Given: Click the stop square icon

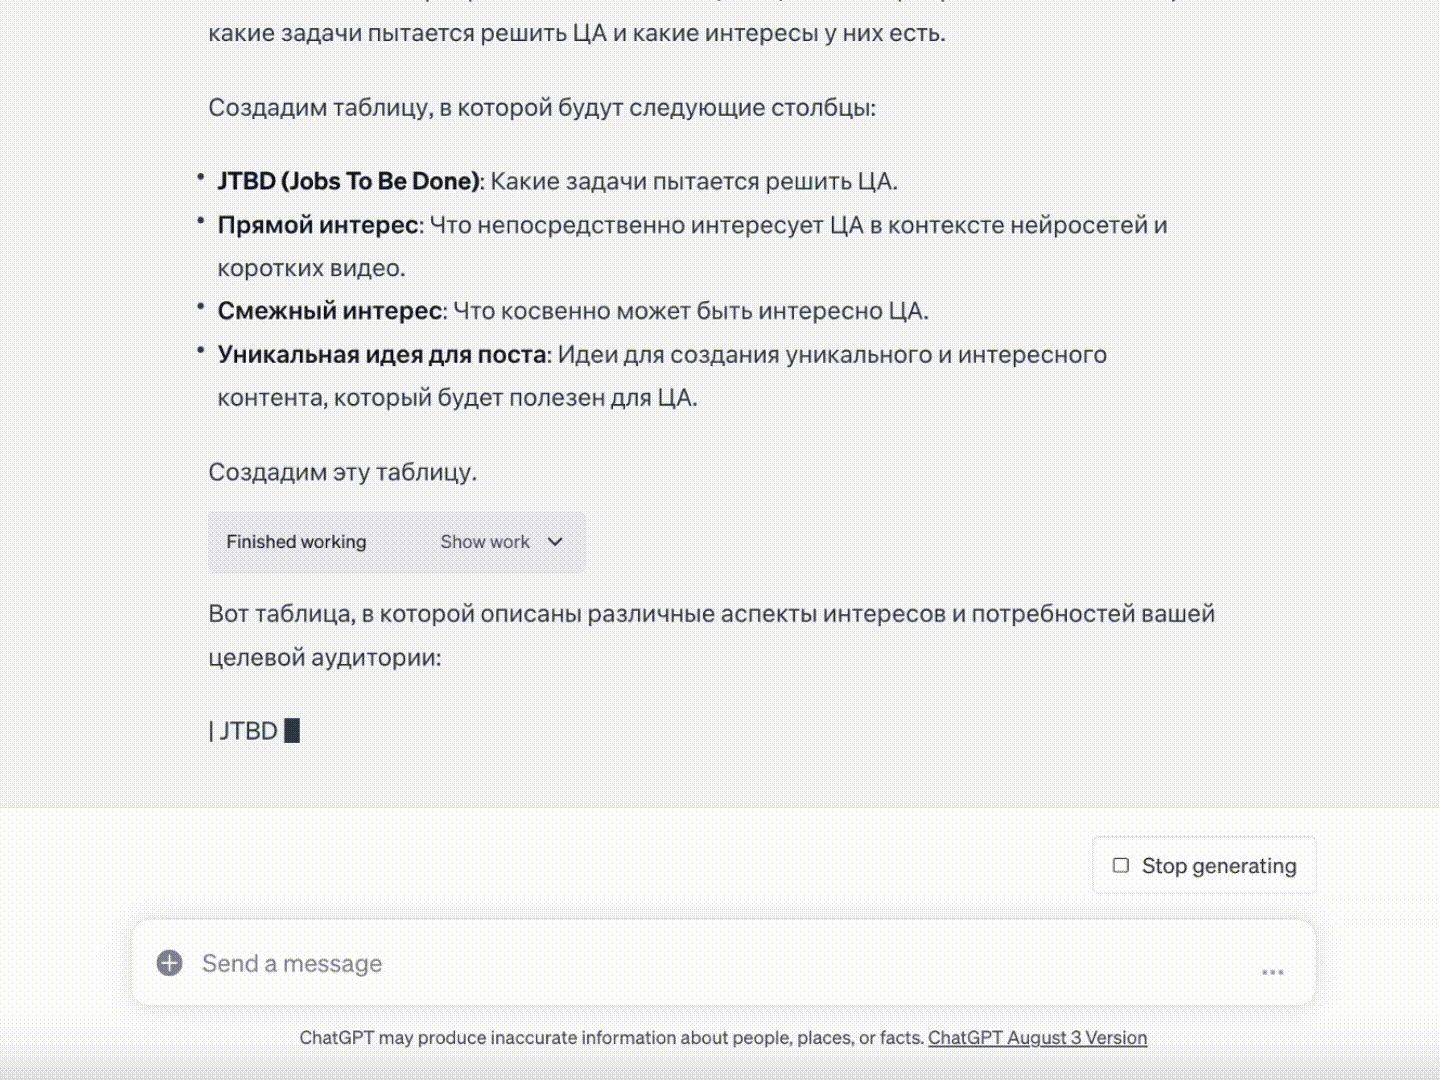Looking at the screenshot, I should pyautogui.click(x=1121, y=865).
